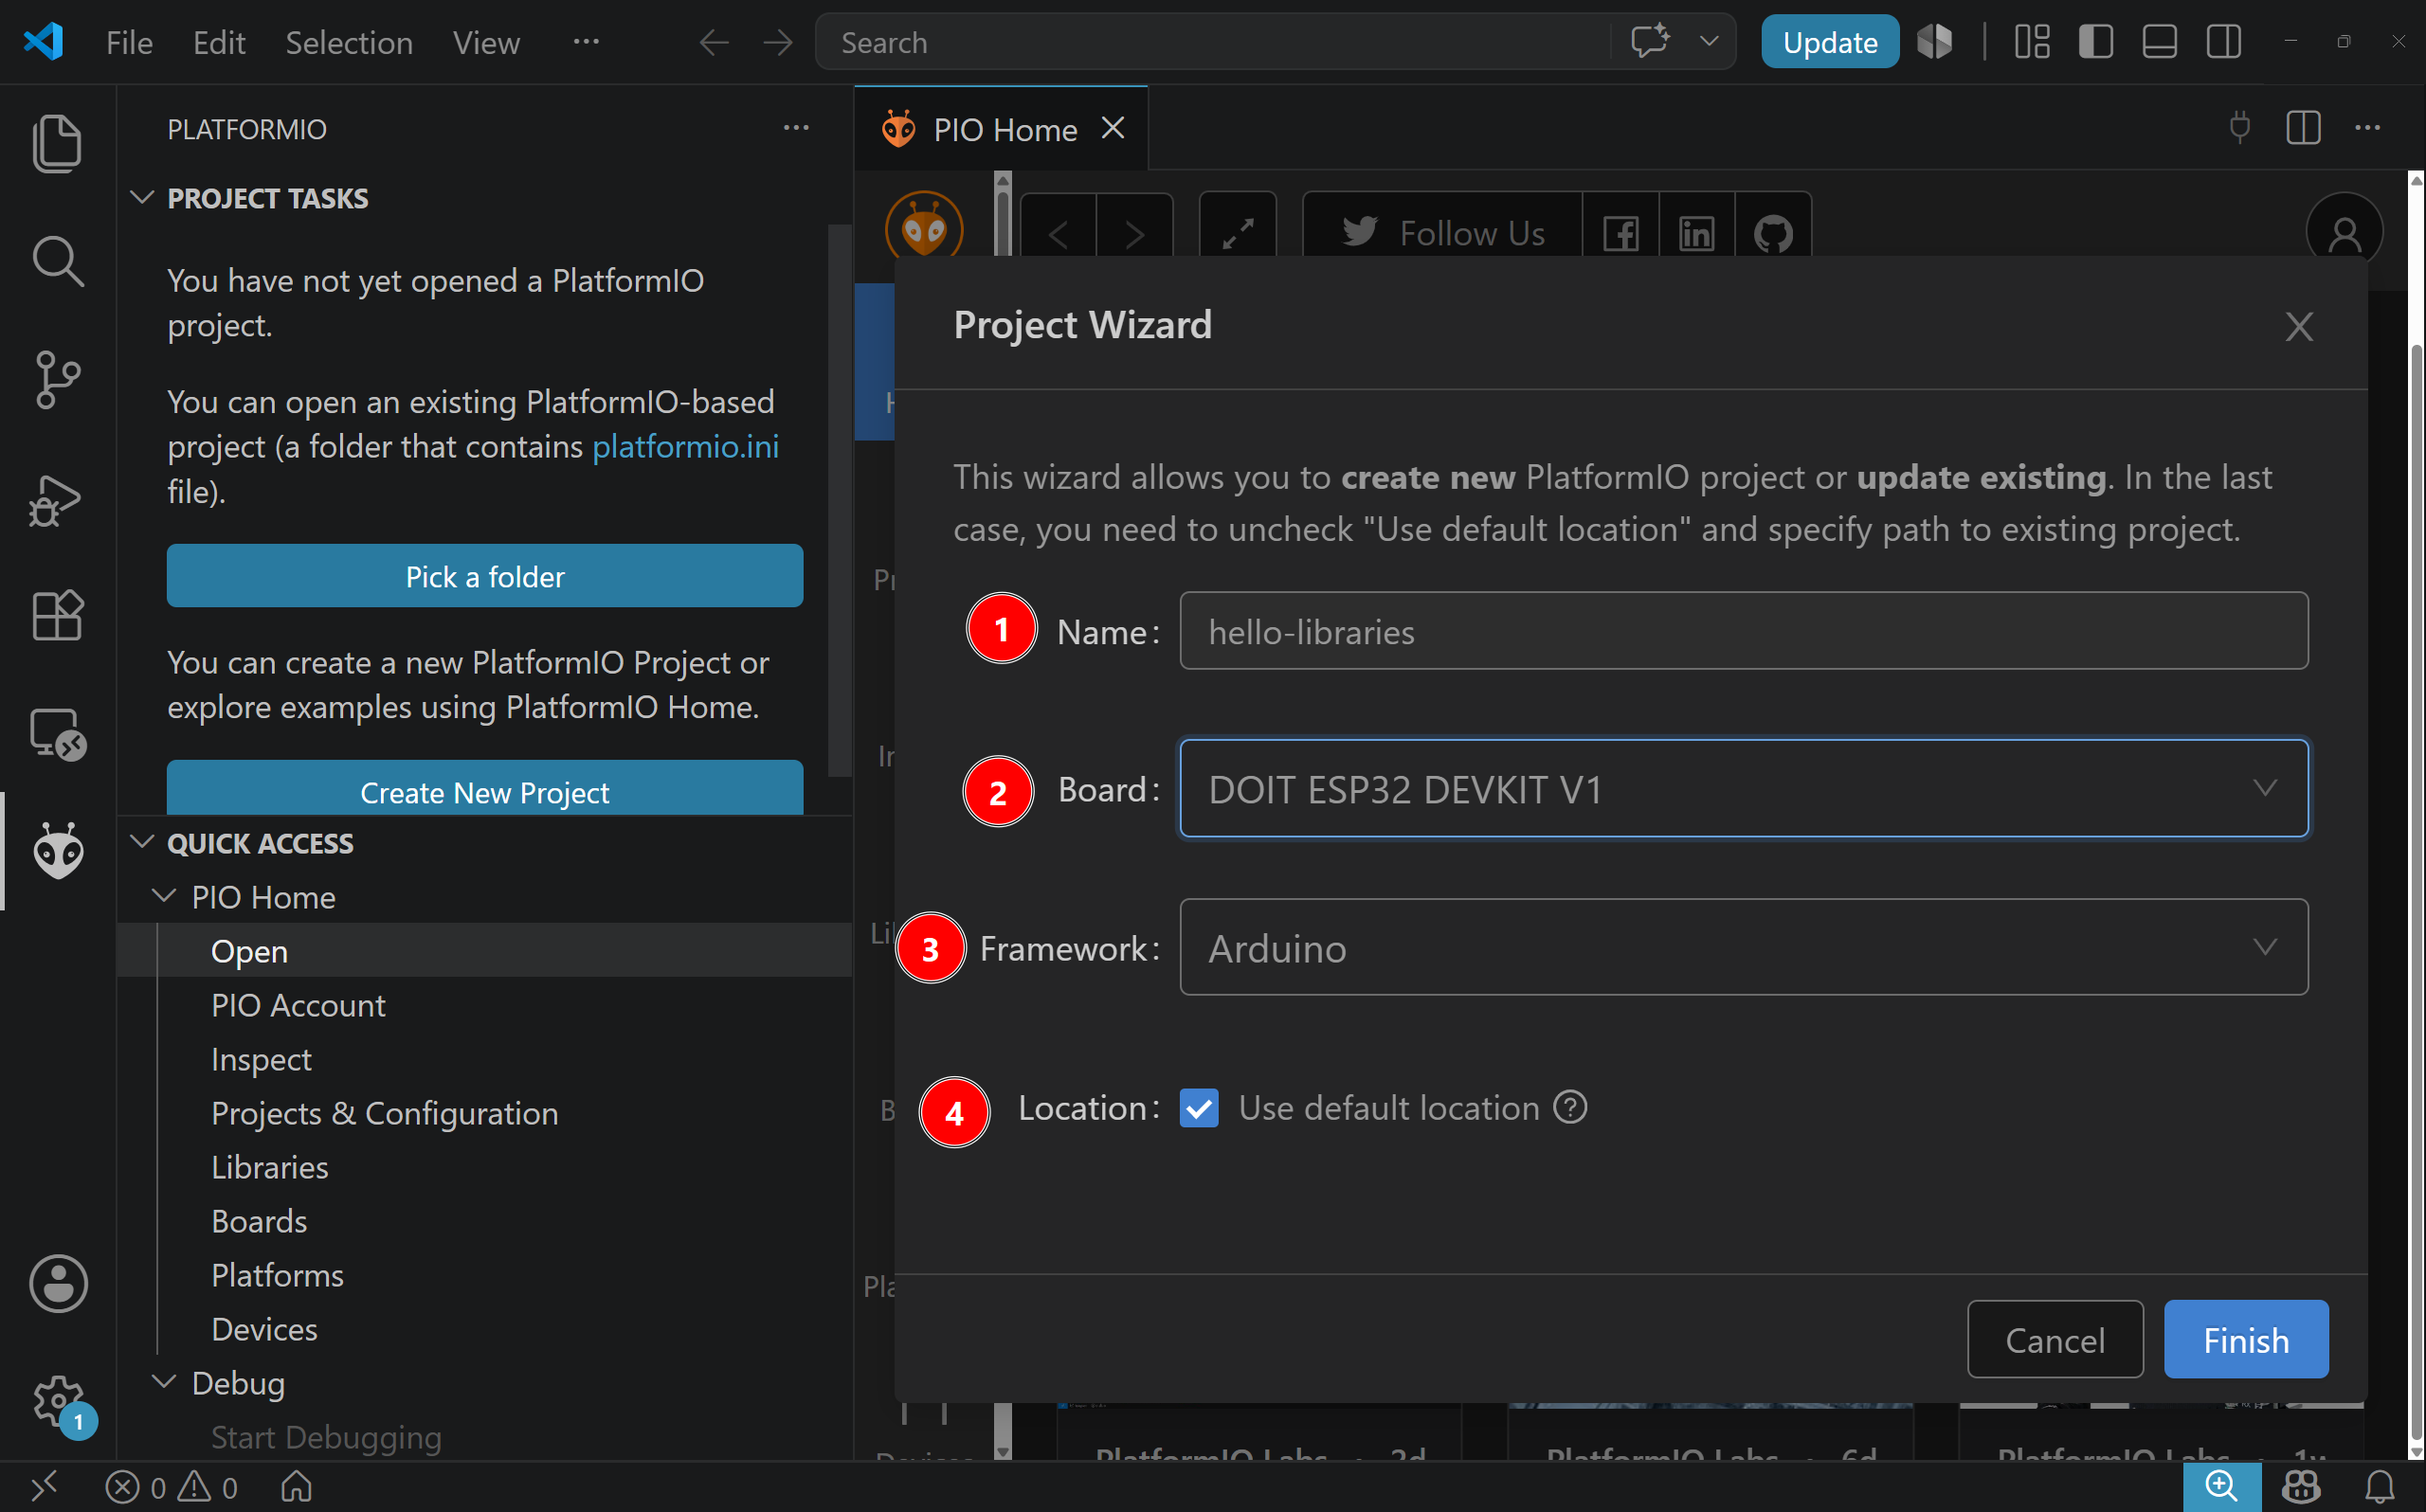Cancel the Project Wizard
2426x1512 pixels.
tap(2055, 1340)
